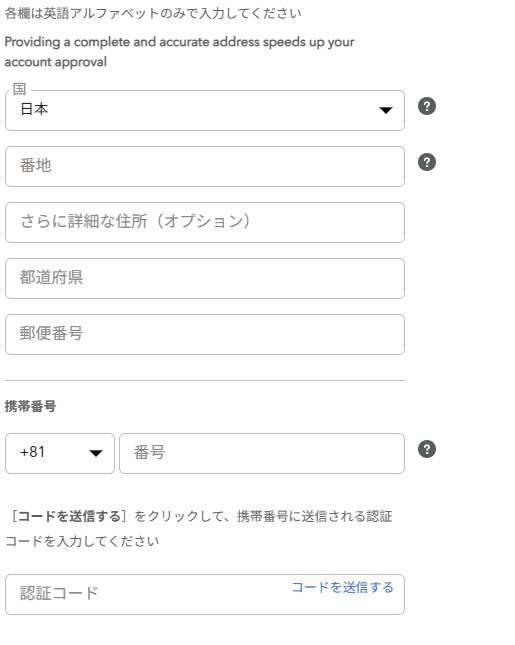
Task: Click the 認証コード verification code field
Action: [205, 594]
